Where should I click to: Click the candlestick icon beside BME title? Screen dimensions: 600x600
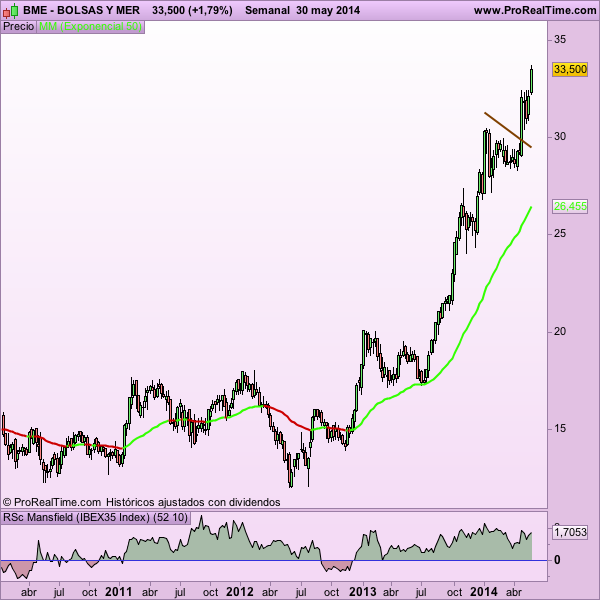(x=10, y=11)
